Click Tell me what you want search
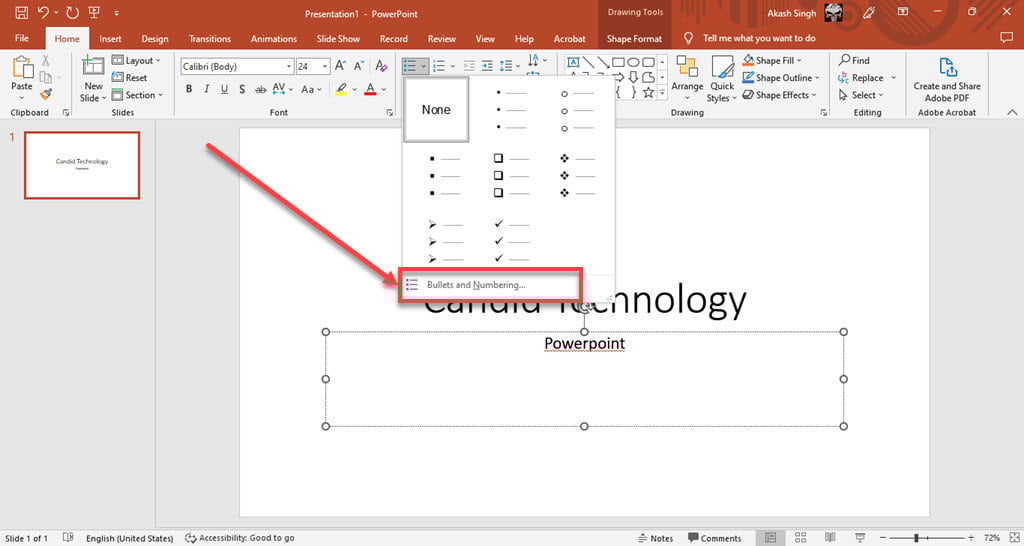 click(x=759, y=38)
